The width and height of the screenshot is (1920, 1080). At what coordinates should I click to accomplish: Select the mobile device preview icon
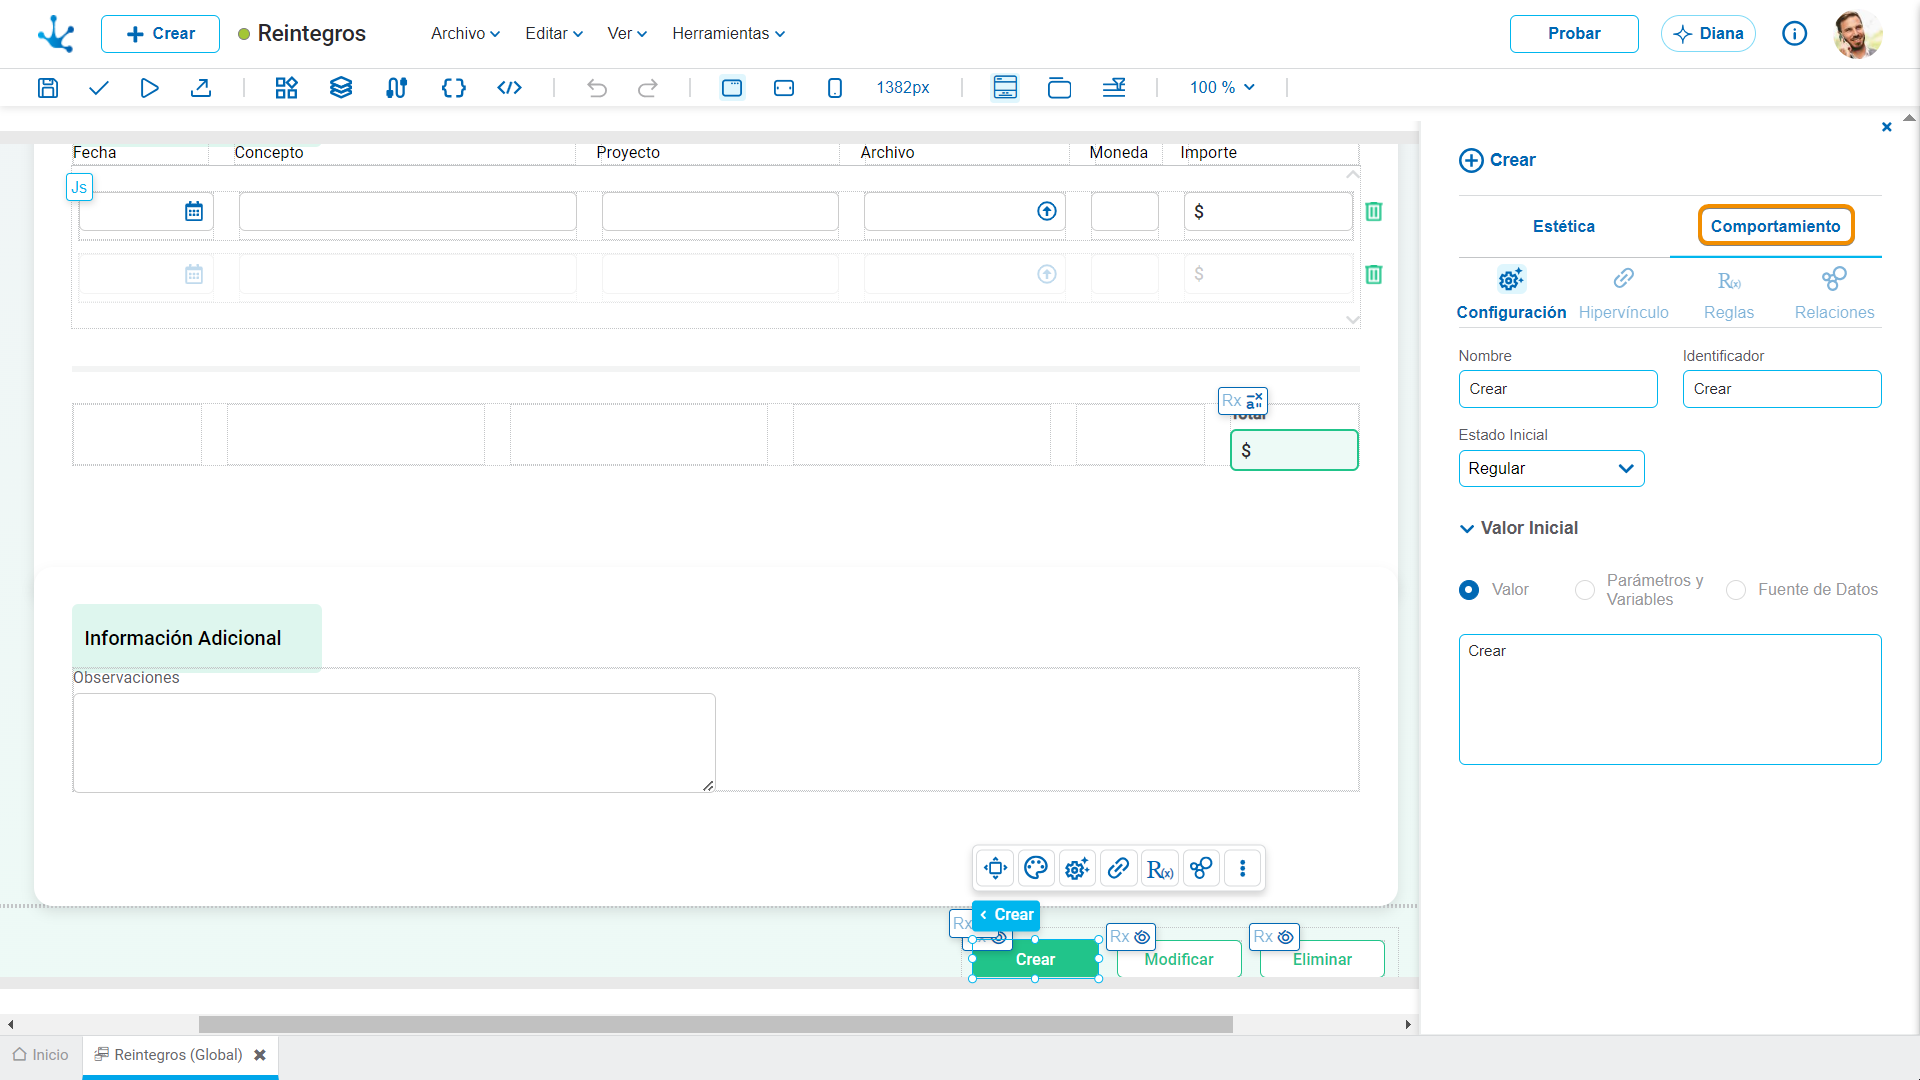click(x=835, y=88)
